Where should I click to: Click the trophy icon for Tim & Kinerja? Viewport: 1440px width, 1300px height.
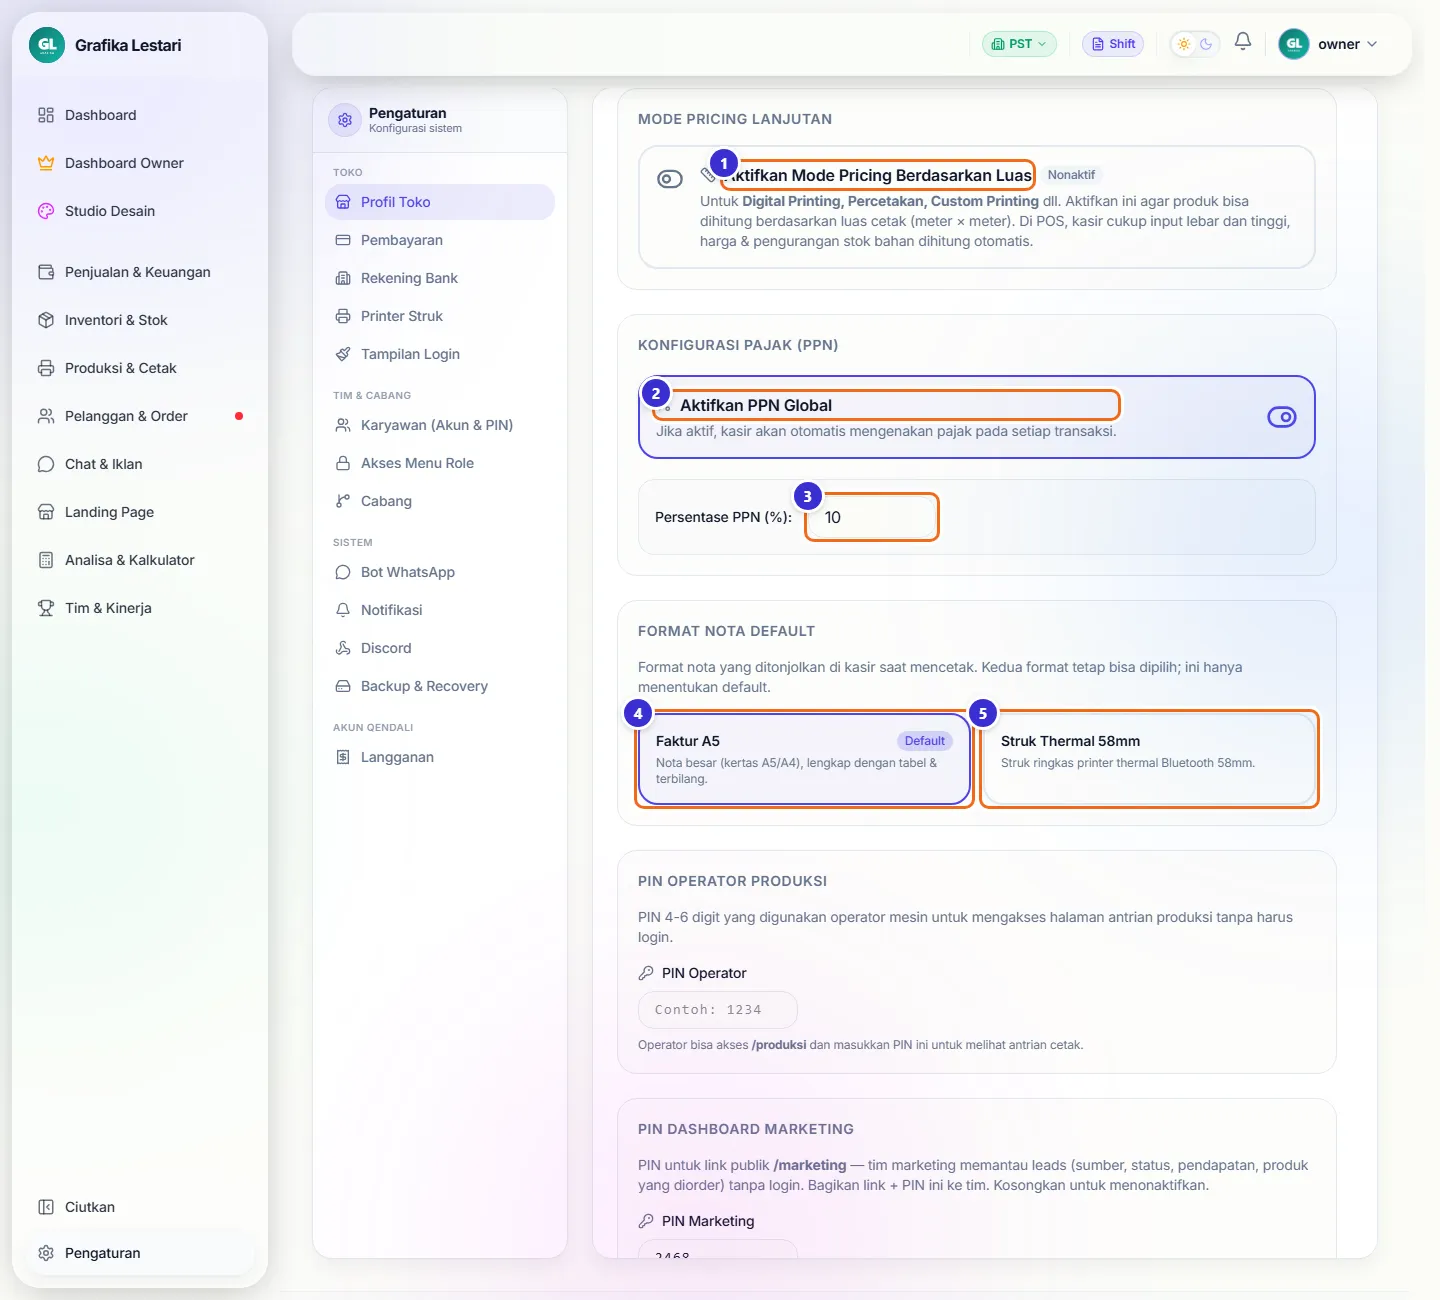tap(46, 608)
